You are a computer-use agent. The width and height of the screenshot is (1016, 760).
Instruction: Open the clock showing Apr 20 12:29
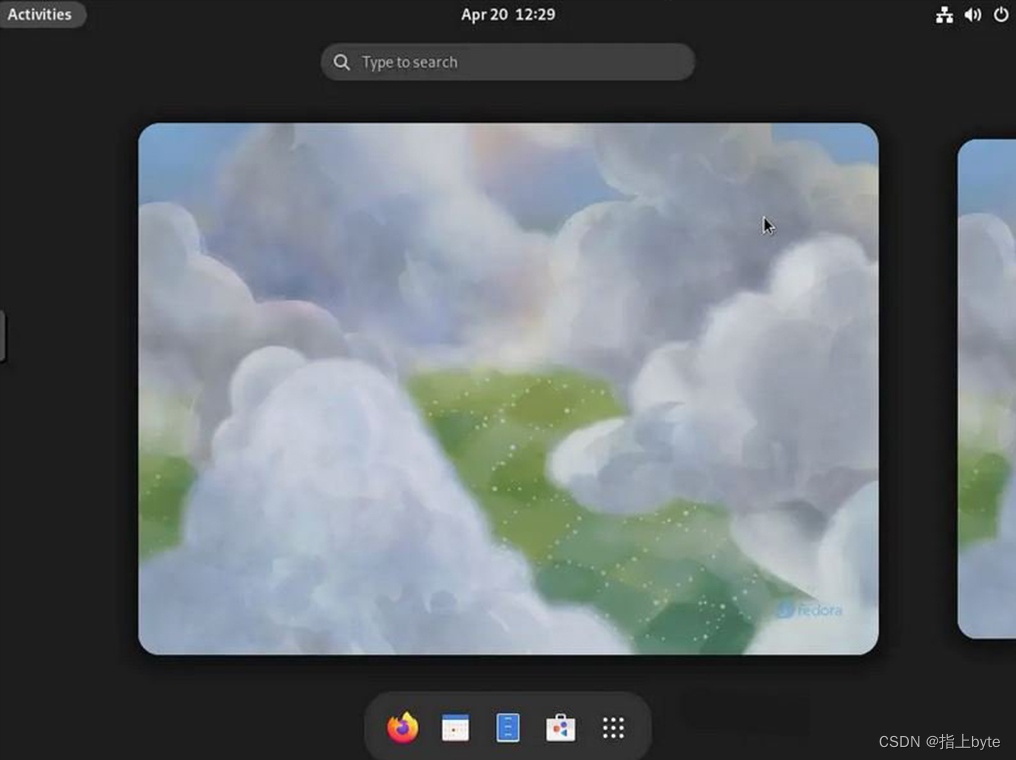point(508,14)
